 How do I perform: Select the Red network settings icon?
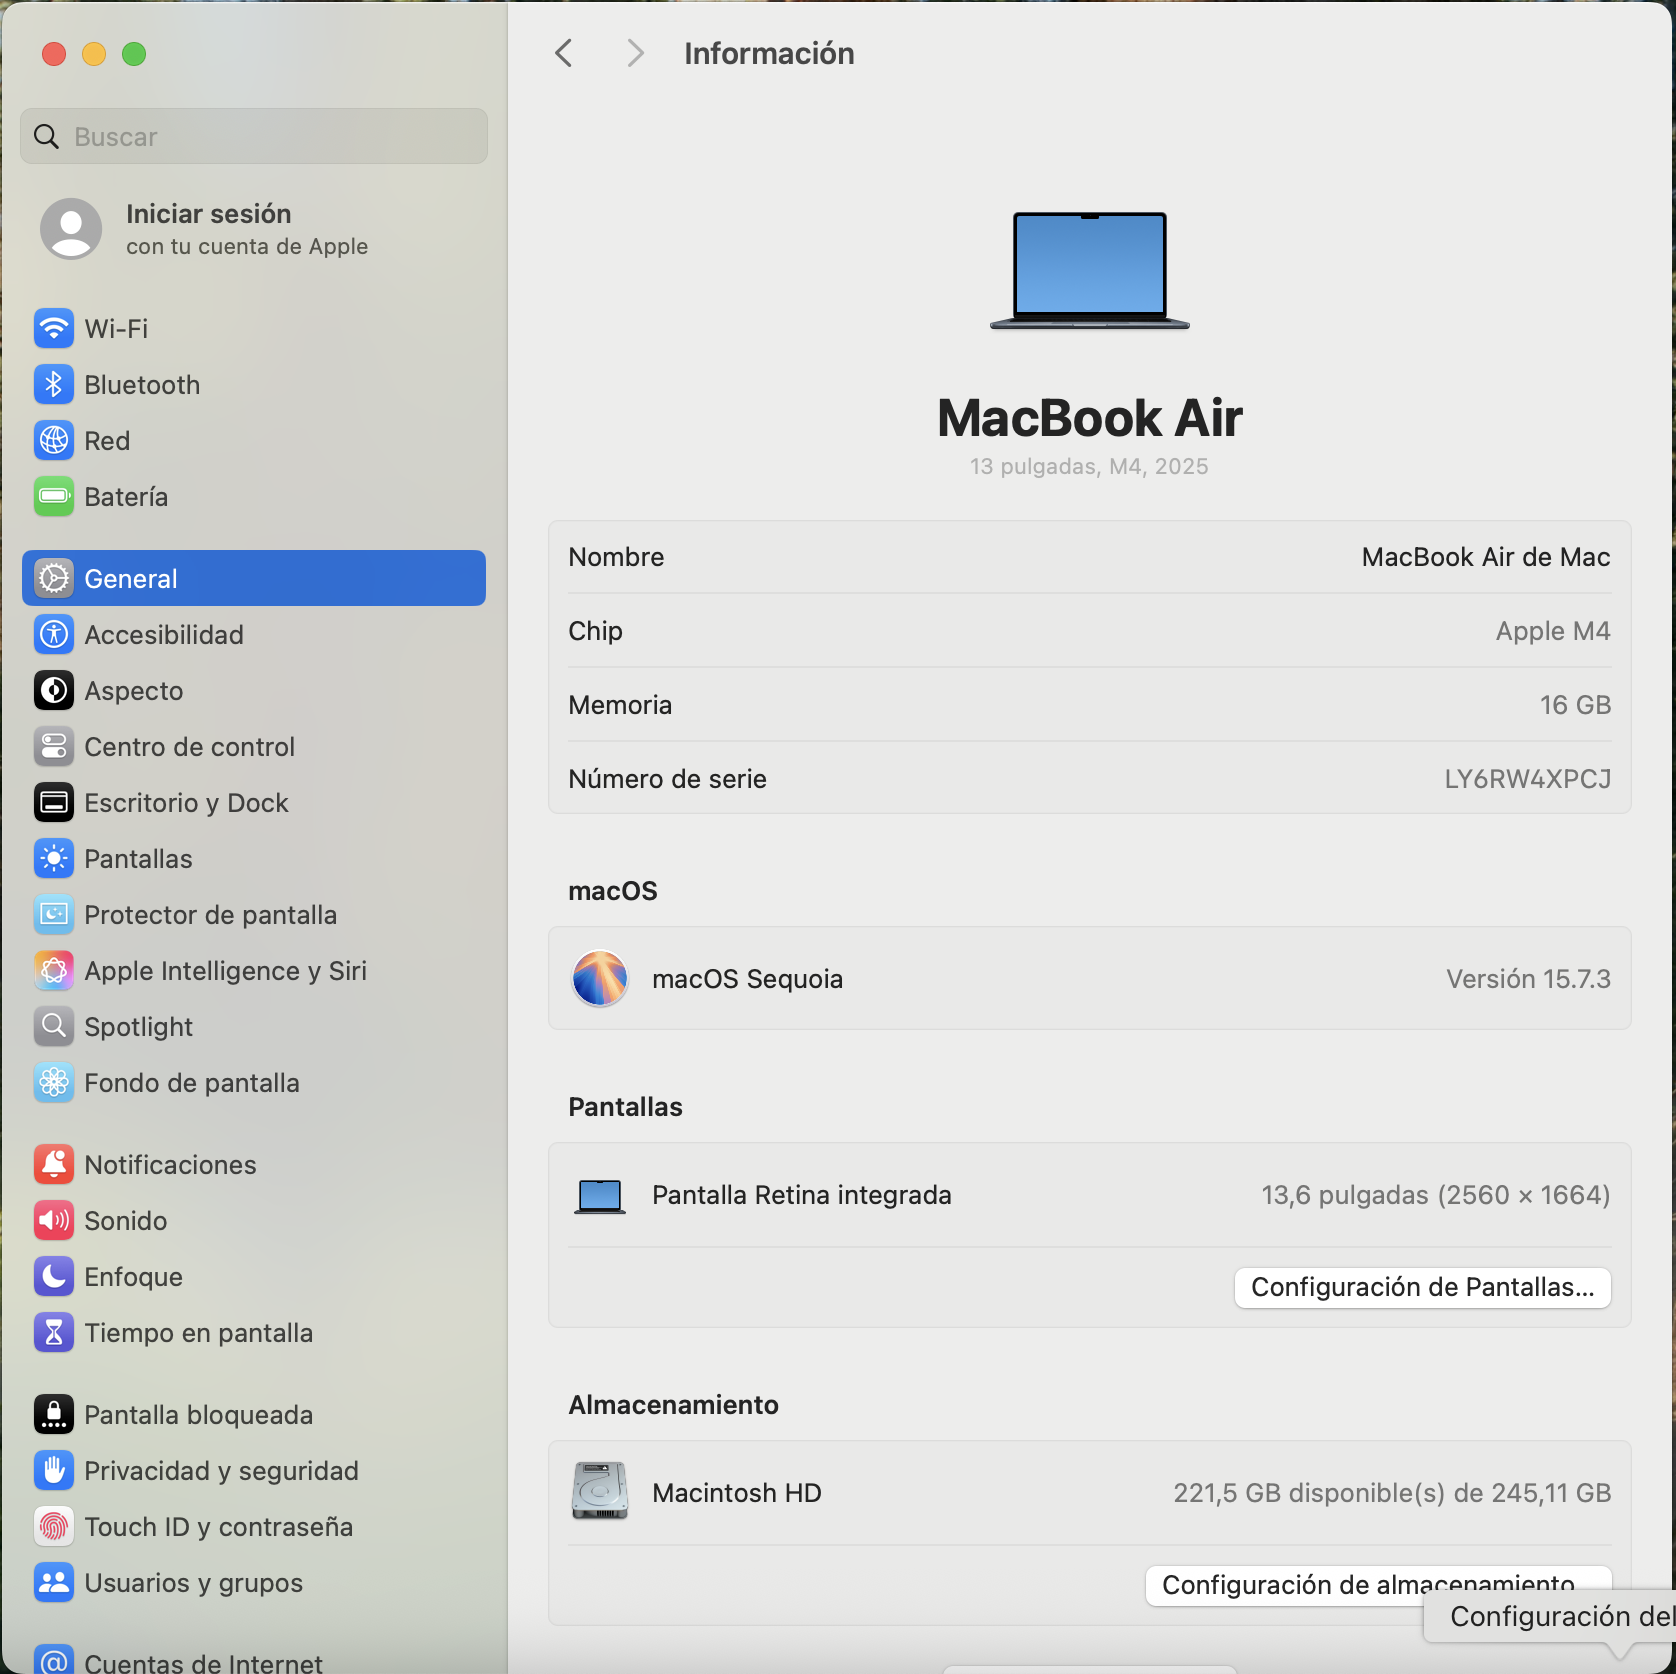[x=106, y=440]
